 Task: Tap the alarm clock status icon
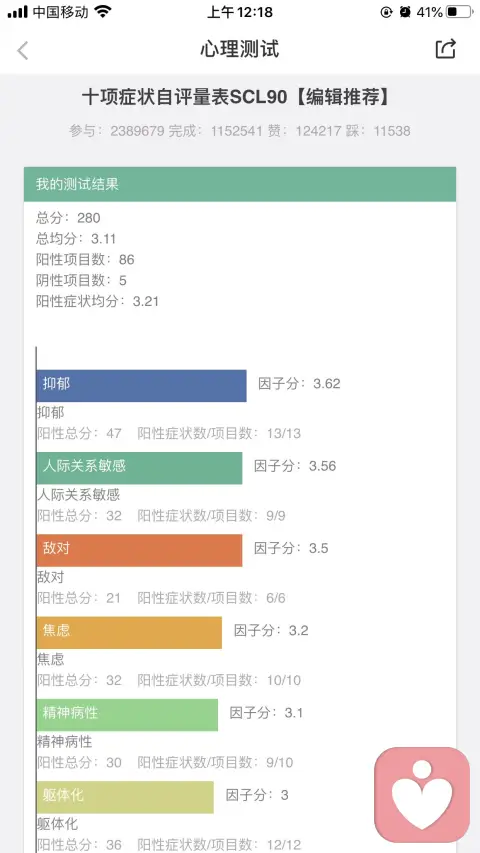click(x=405, y=11)
